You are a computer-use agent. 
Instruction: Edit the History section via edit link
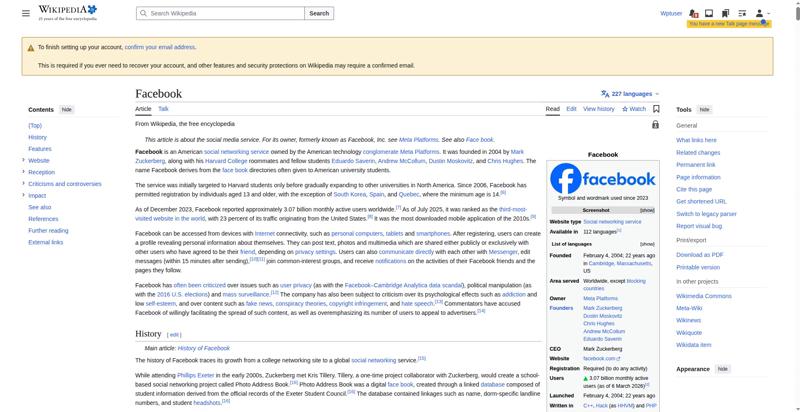tap(174, 335)
